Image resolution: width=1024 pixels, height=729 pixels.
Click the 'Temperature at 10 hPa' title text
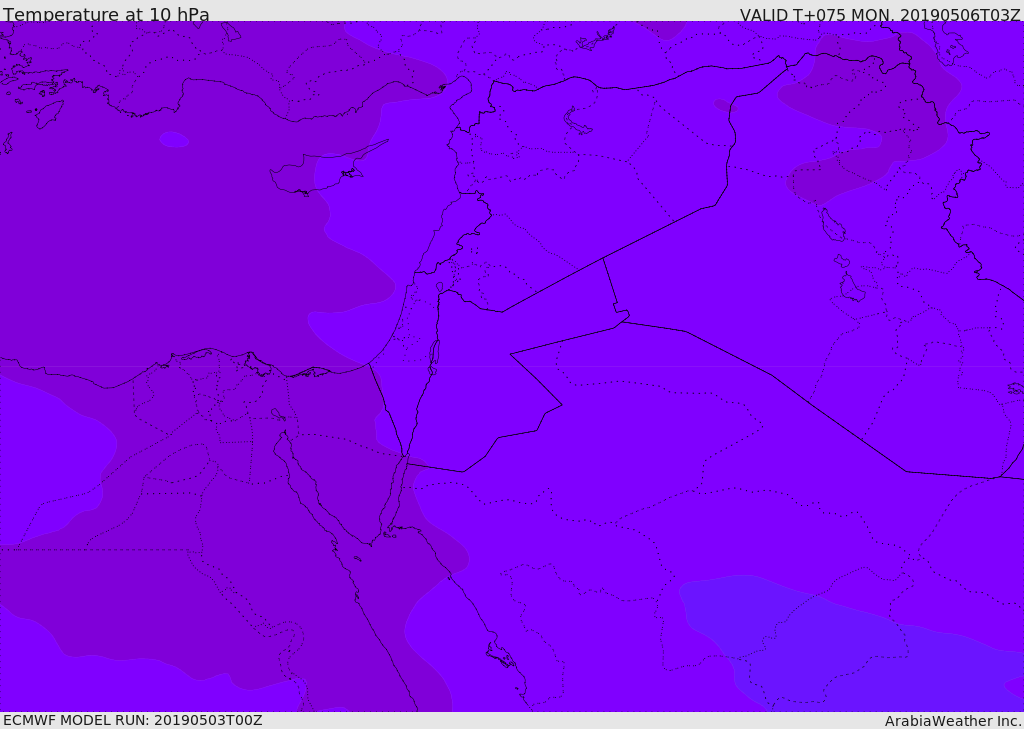(106, 13)
